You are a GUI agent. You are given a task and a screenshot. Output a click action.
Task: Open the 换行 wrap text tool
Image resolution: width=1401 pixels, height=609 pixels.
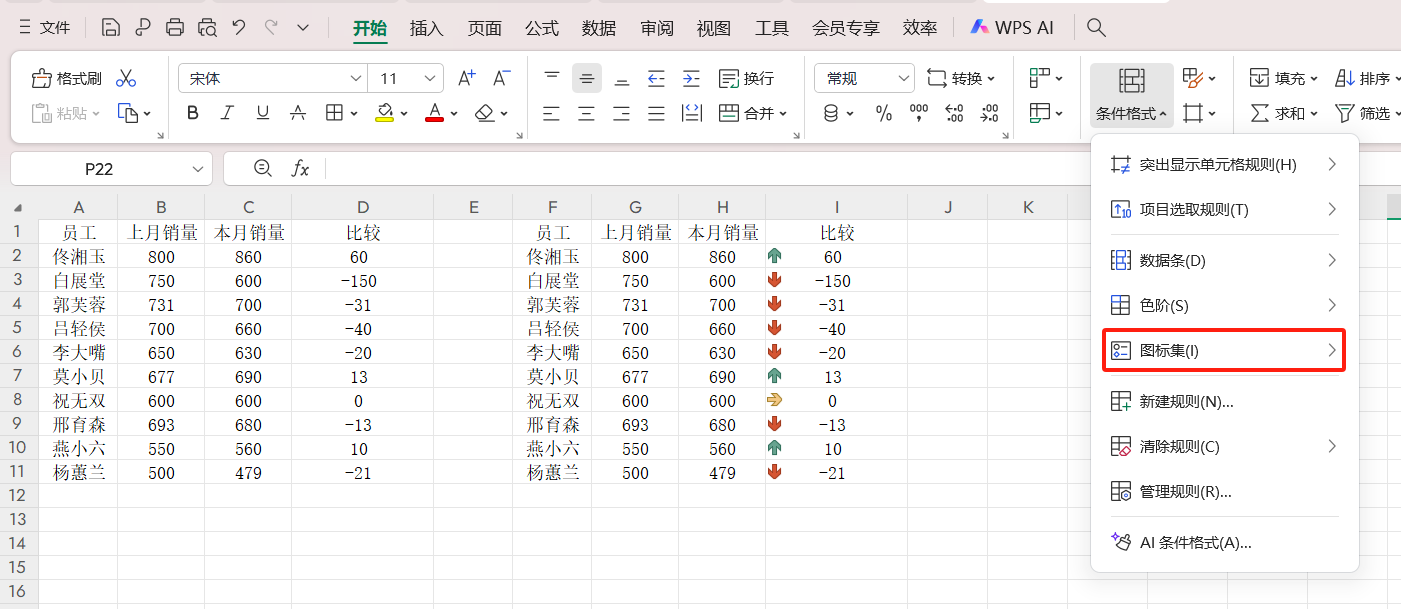(746, 77)
